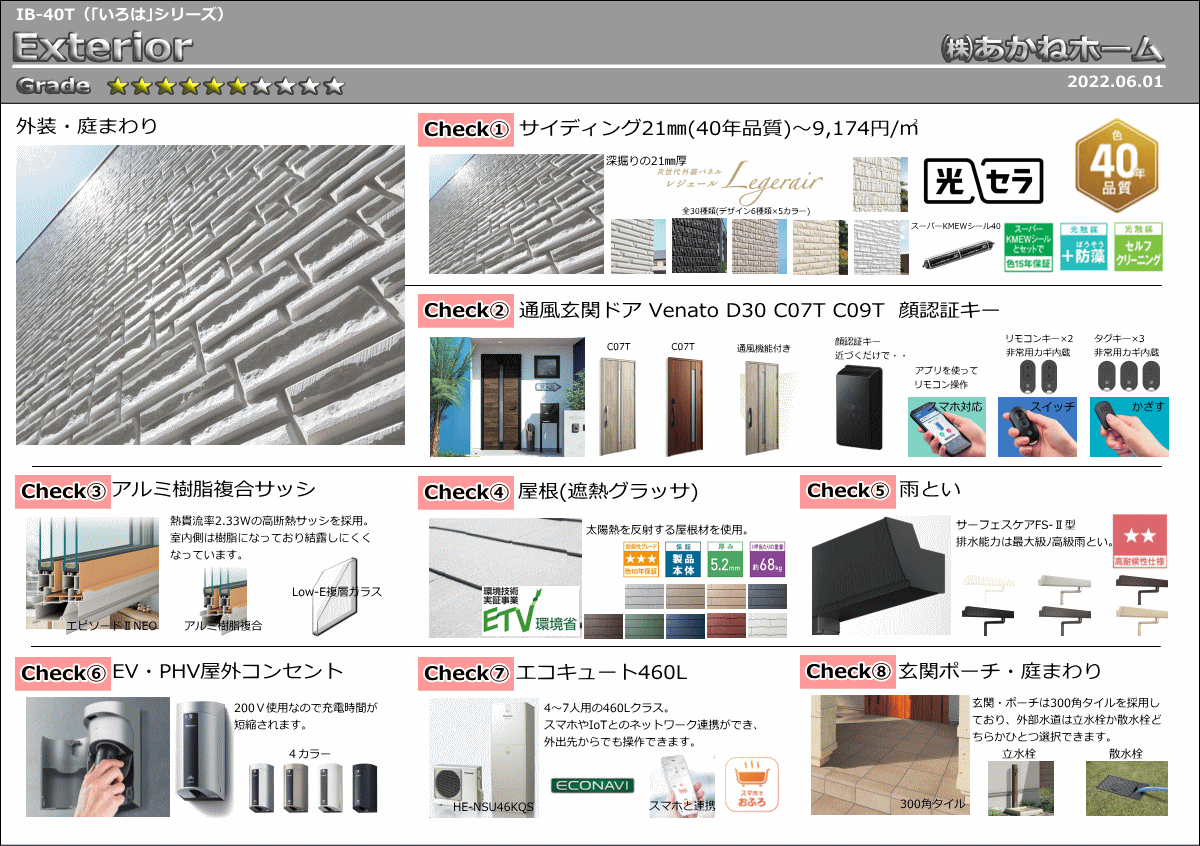
Task: Click the スマホ対応 phone image
Action: (947, 427)
